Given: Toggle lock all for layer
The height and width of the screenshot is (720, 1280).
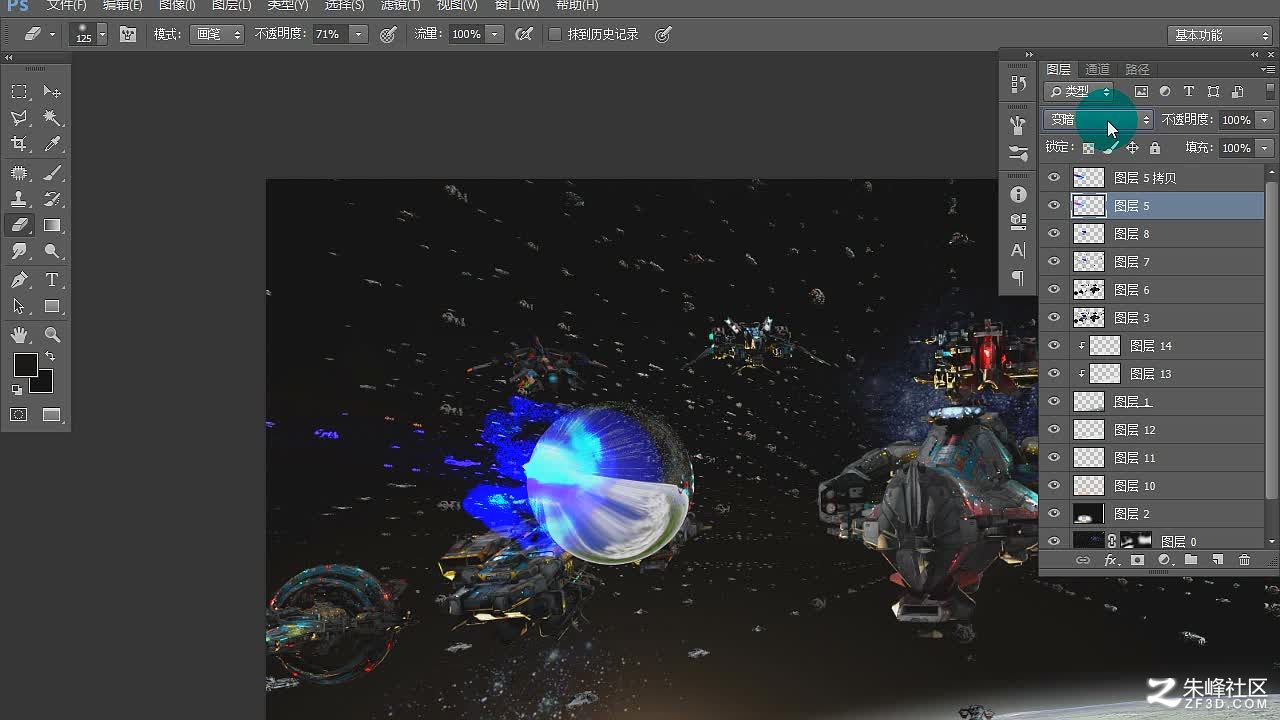Looking at the screenshot, I should pos(1155,148).
